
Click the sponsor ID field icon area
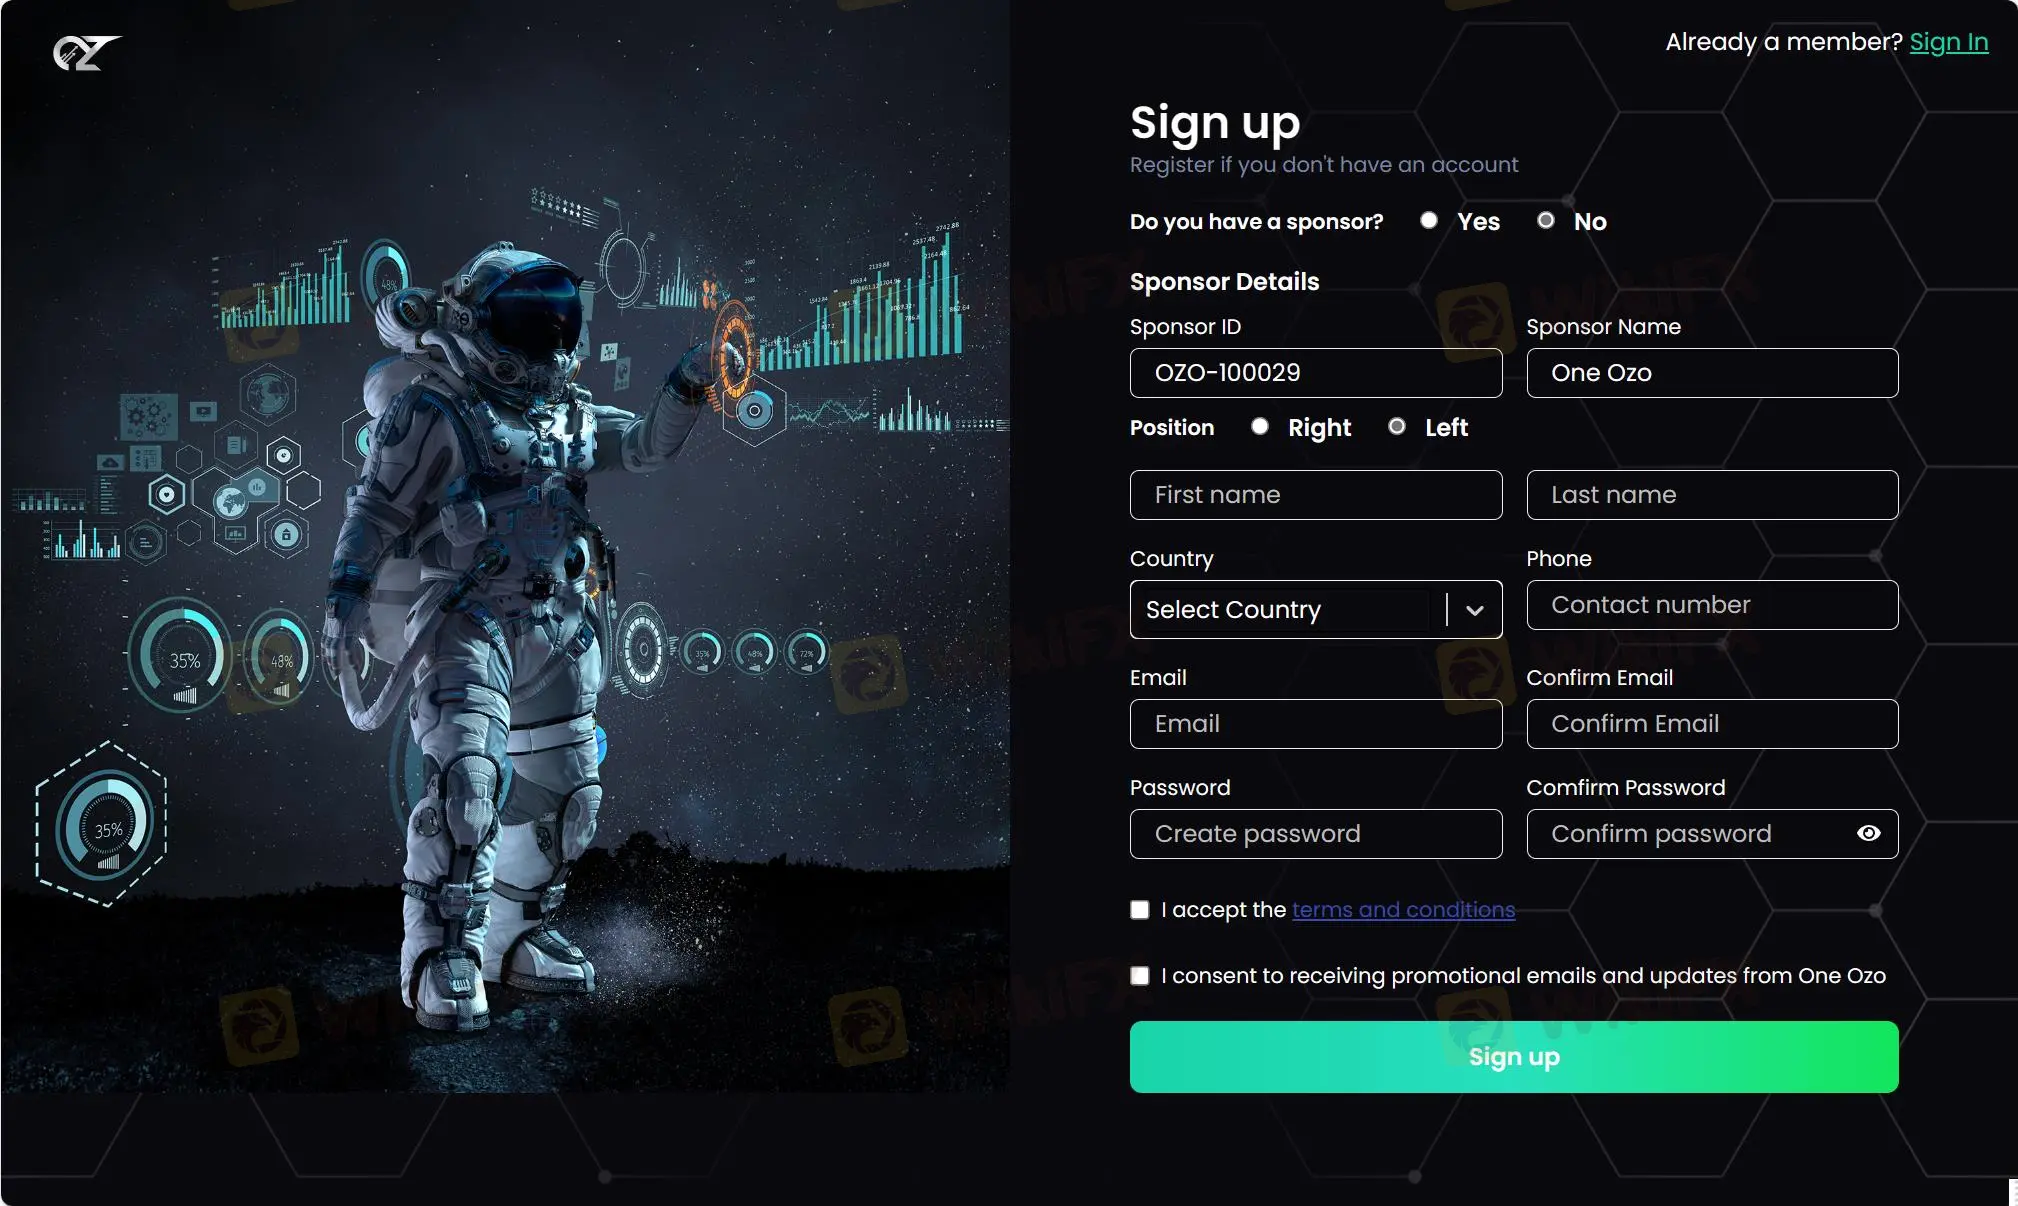pyautogui.click(x=1315, y=372)
